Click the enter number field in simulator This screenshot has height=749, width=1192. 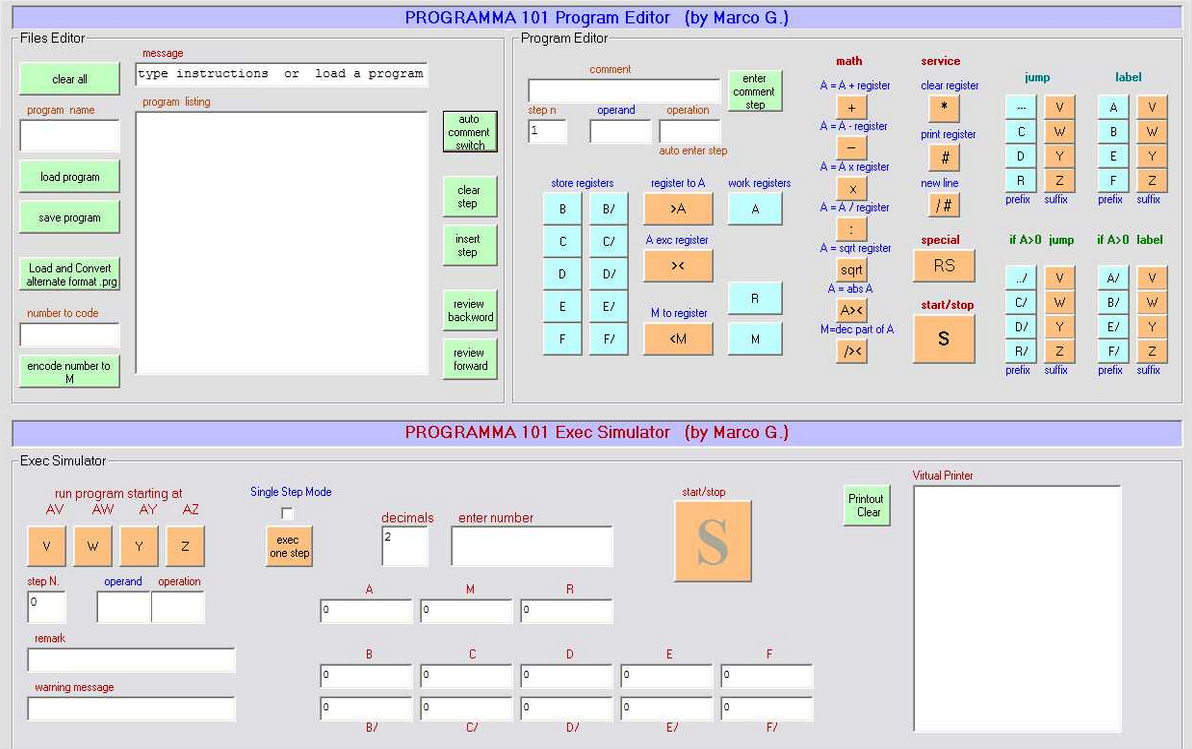point(531,546)
